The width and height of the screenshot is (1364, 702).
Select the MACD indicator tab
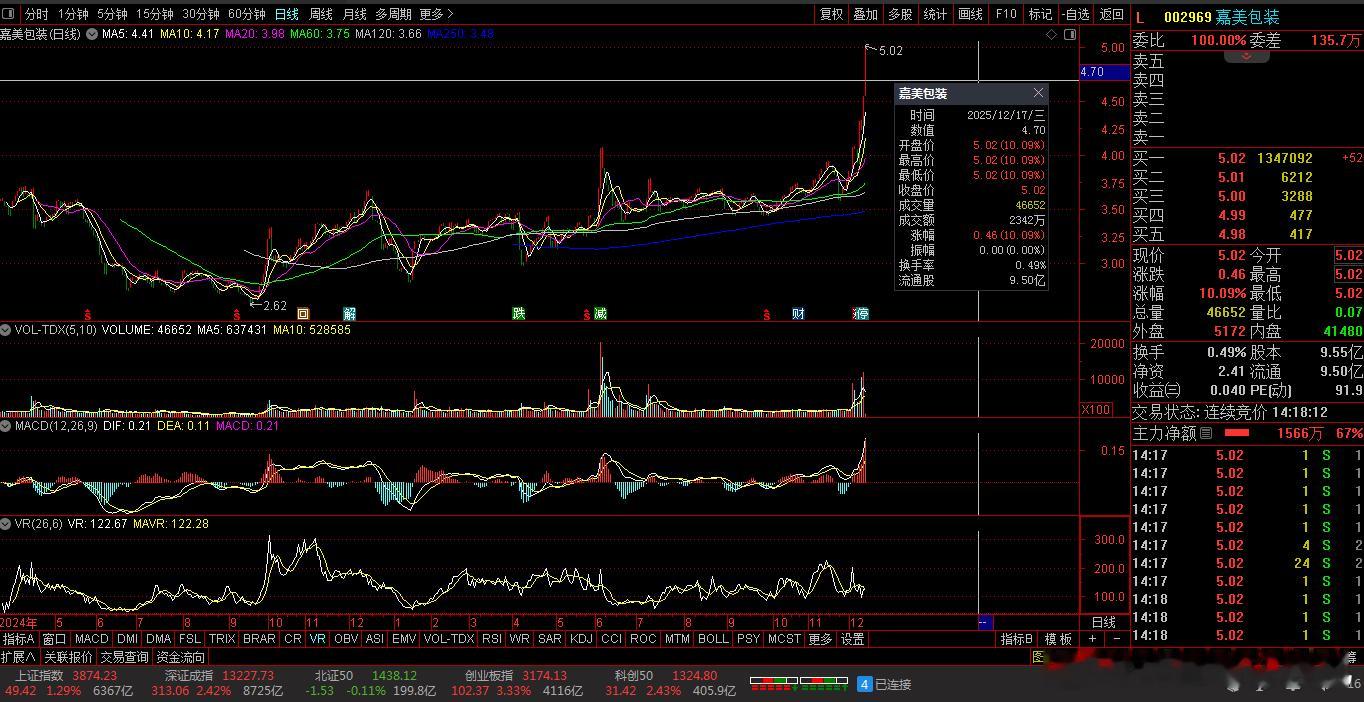pyautogui.click(x=91, y=639)
